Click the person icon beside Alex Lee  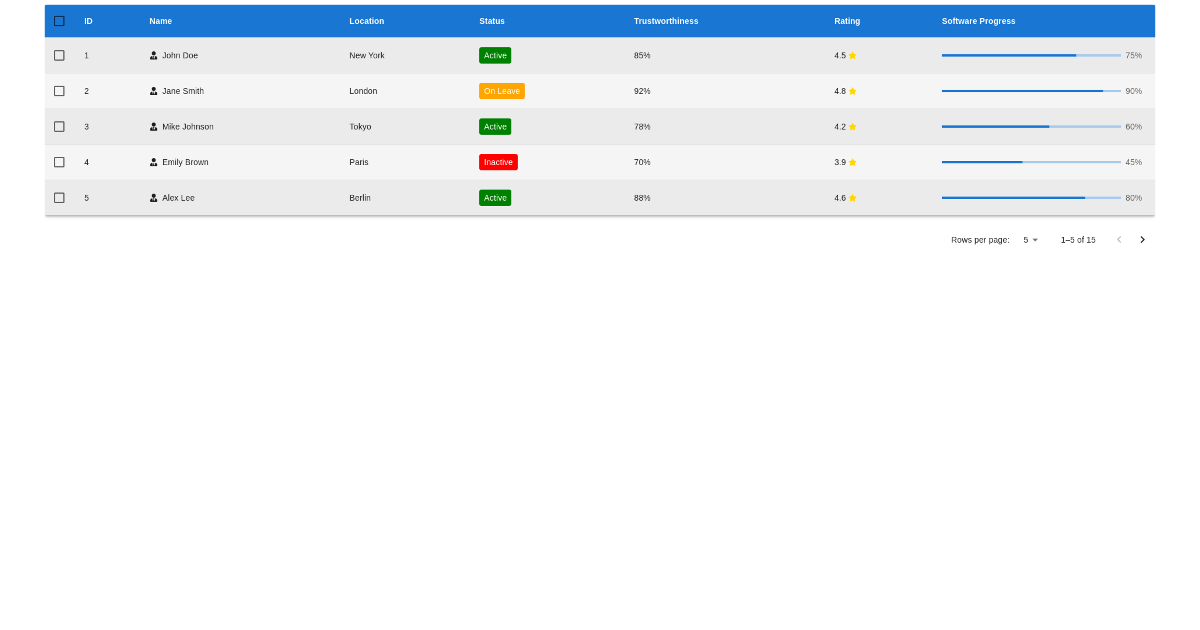(x=156, y=197)
